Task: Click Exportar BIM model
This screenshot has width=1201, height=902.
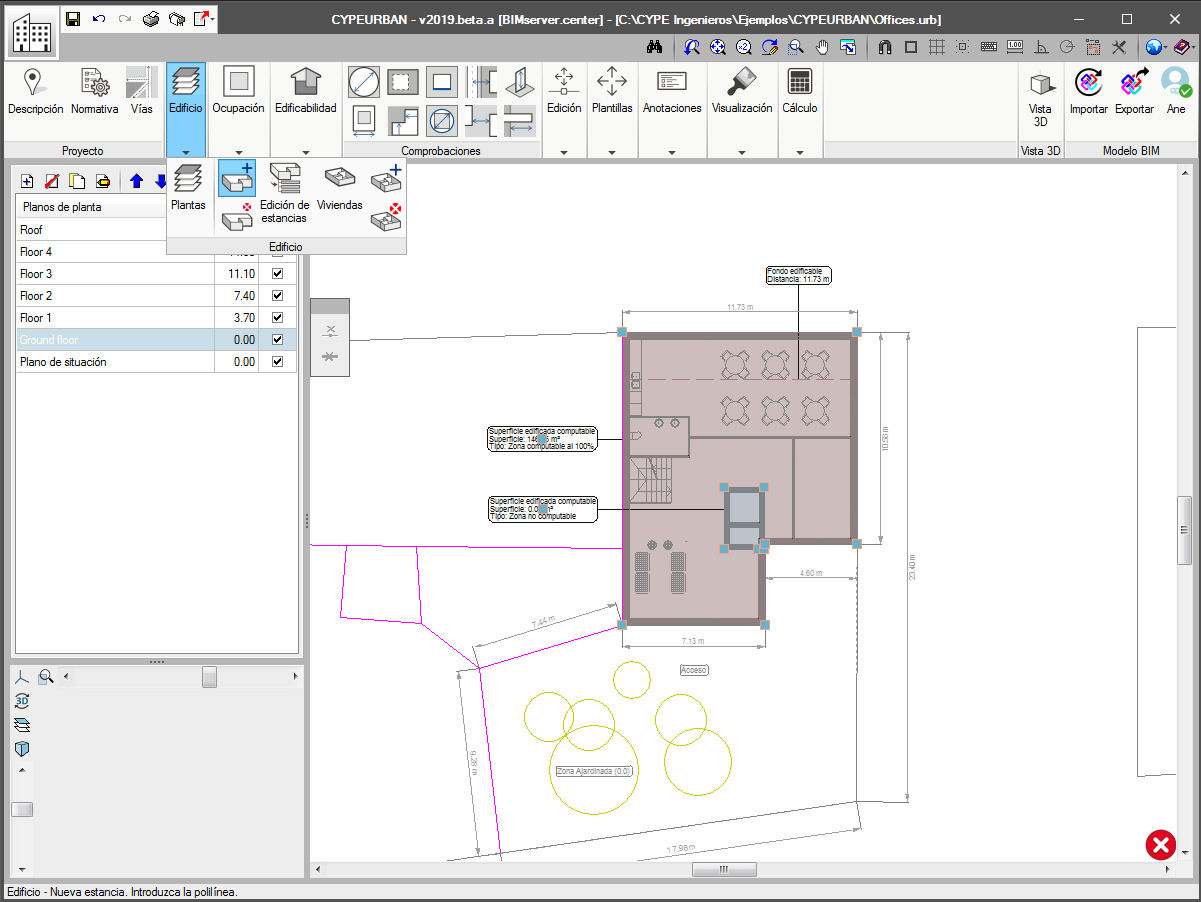Action: coord(1134,92)
